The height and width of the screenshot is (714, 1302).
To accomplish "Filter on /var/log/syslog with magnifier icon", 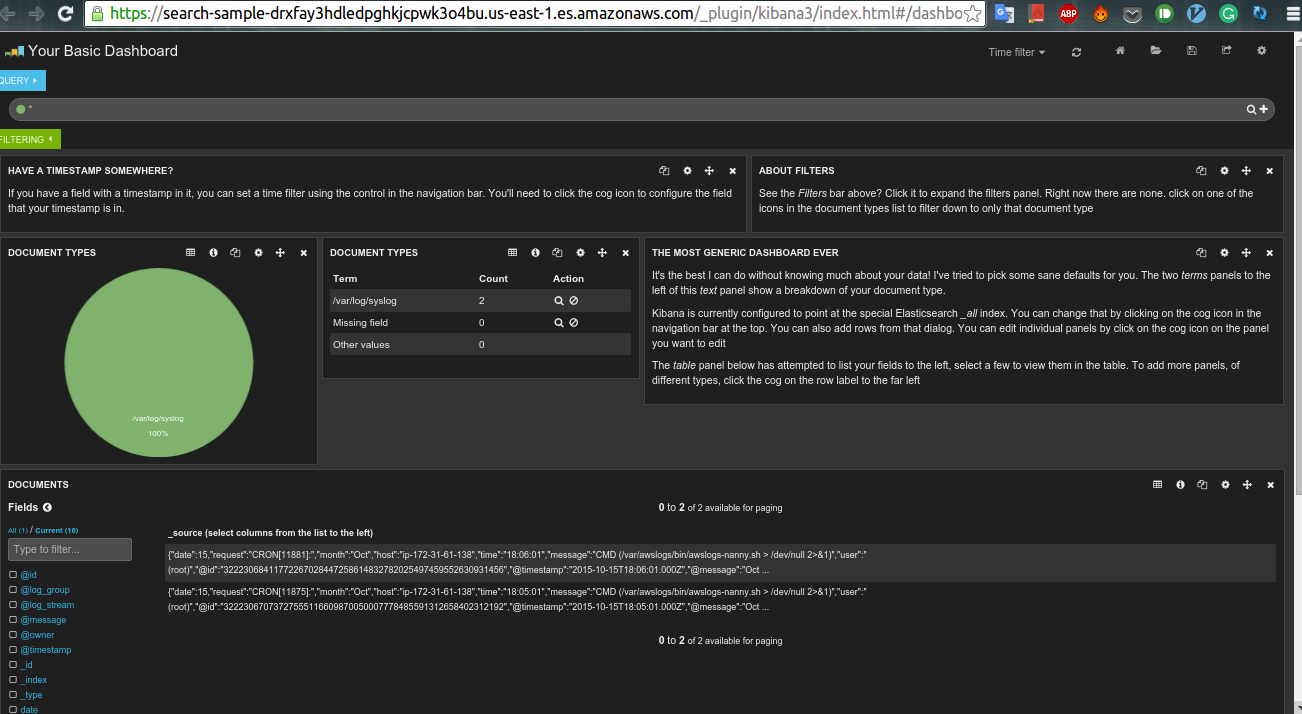I will click(559, 300).
